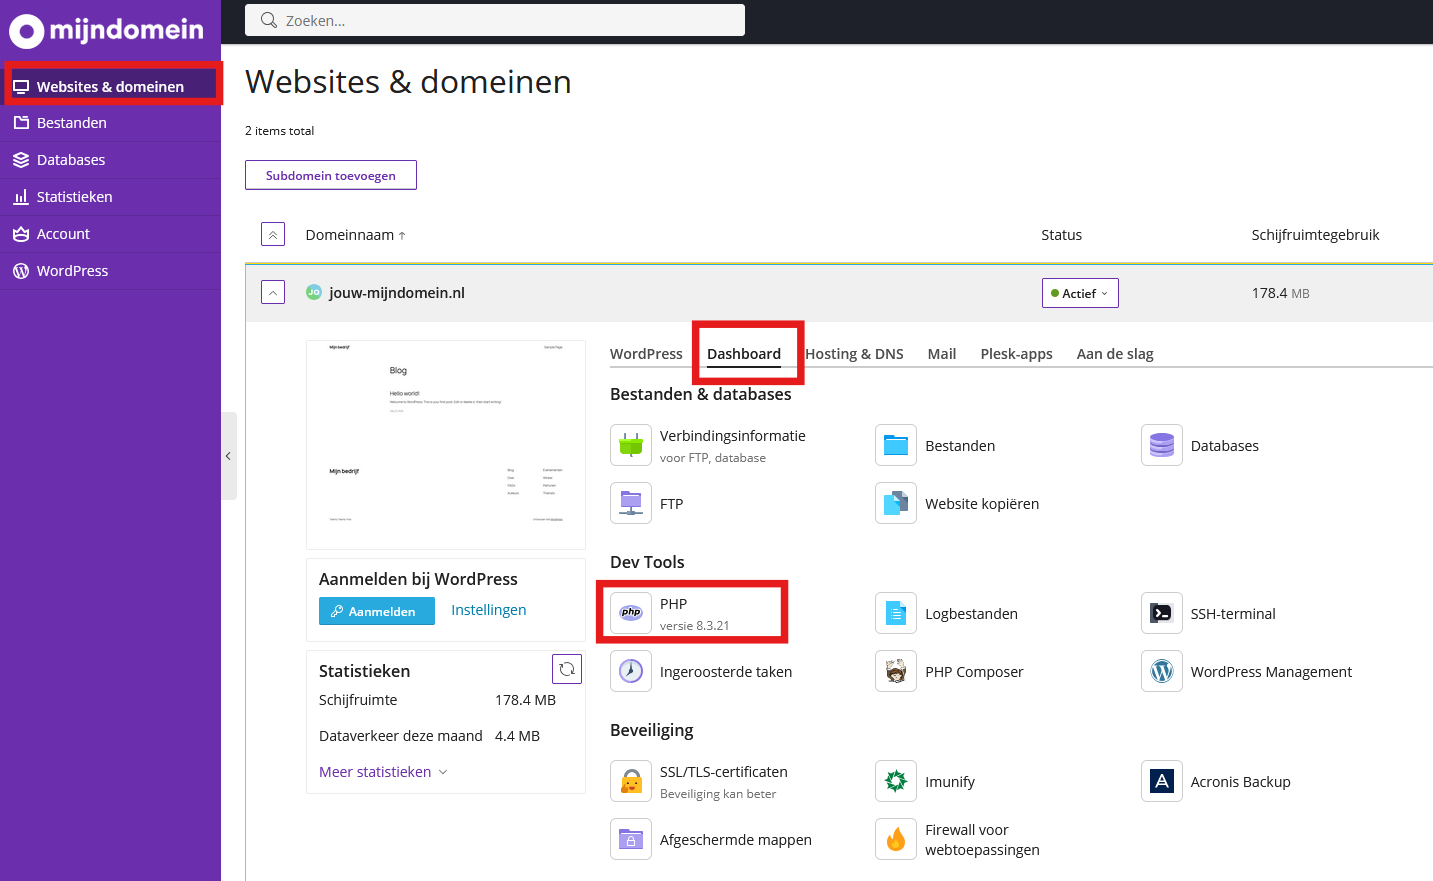Collapse the jouw-mijndomein.nl domain row

(273, 292)
